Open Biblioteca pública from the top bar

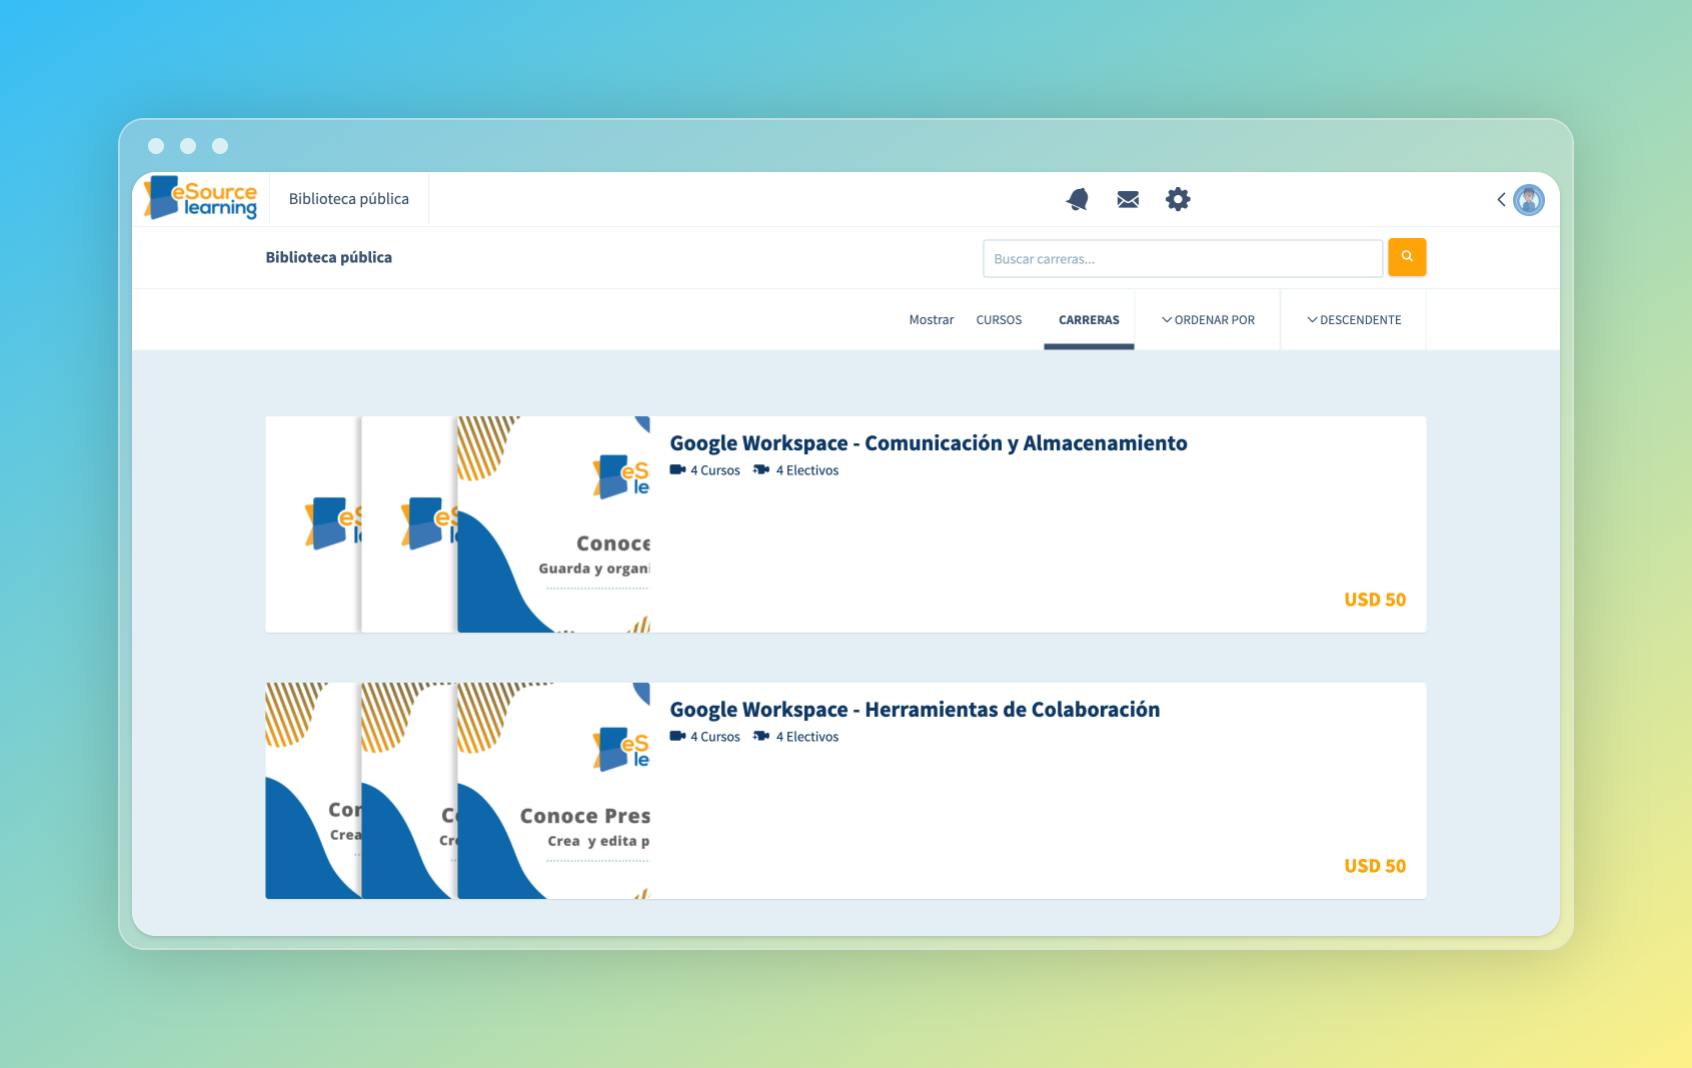coord(348,198)
